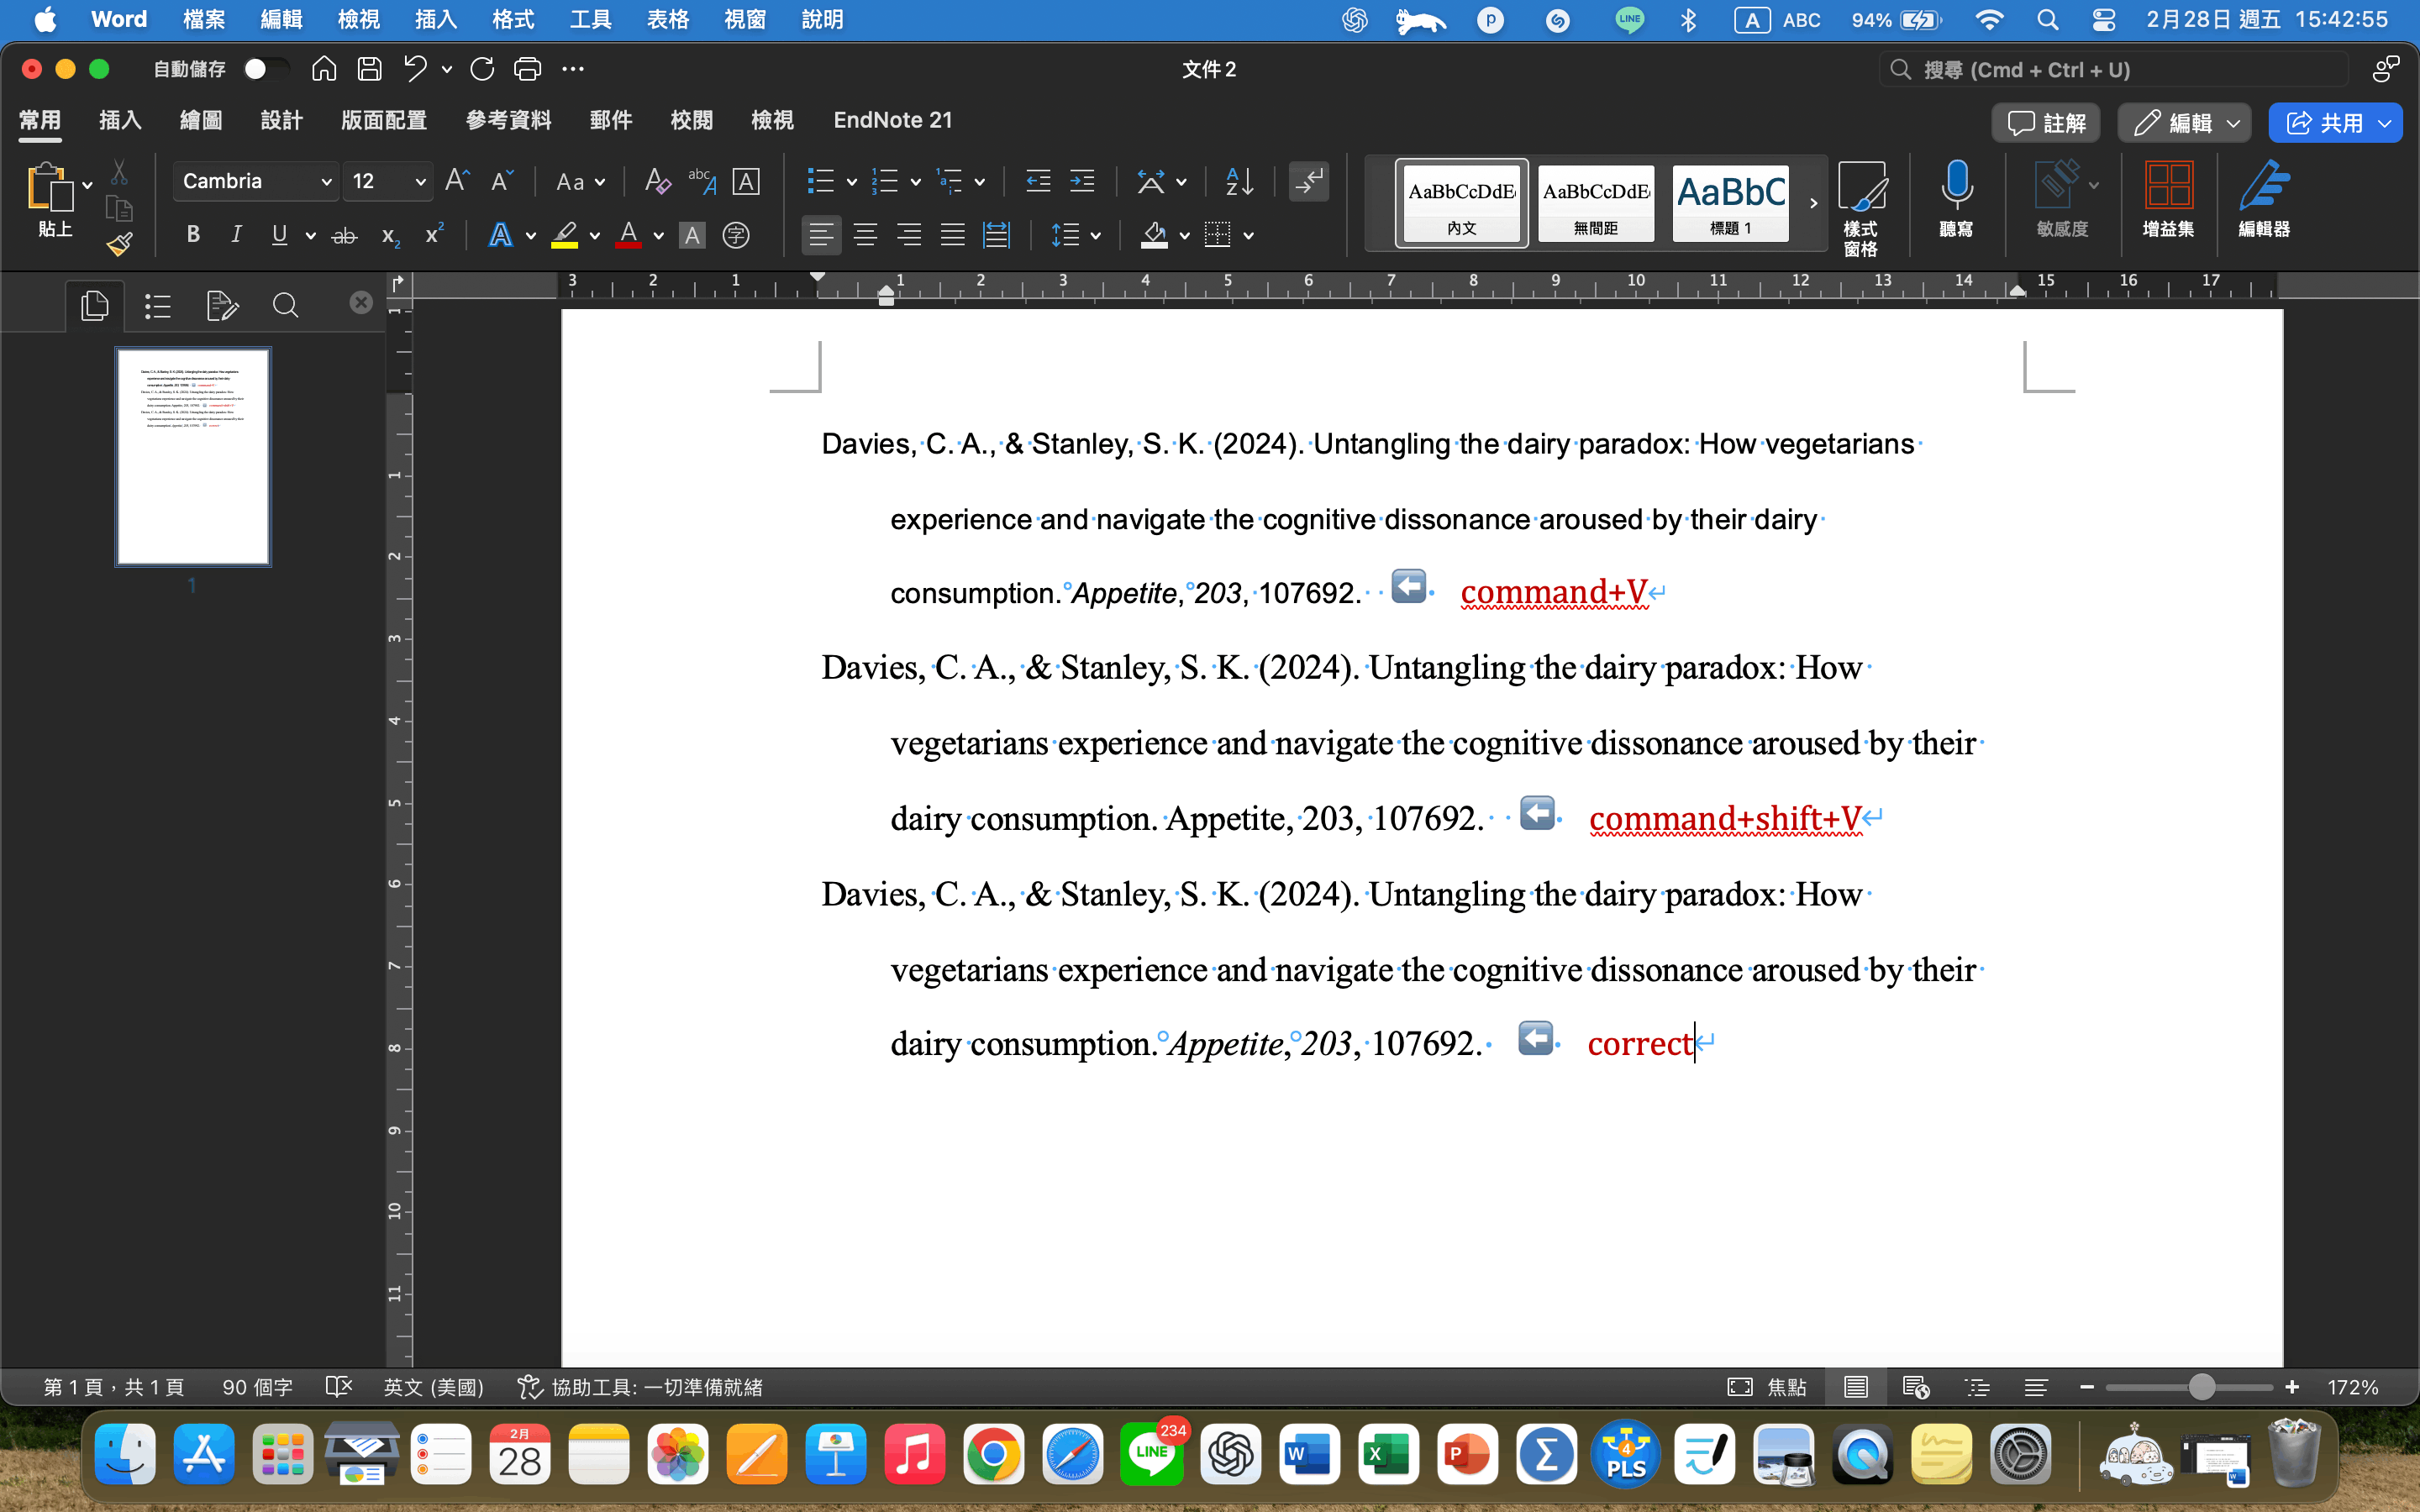Click the Increase Indent icon
Image resolution: width=2420 pixels, height=1512 pixels.
tap(1082, 181)
